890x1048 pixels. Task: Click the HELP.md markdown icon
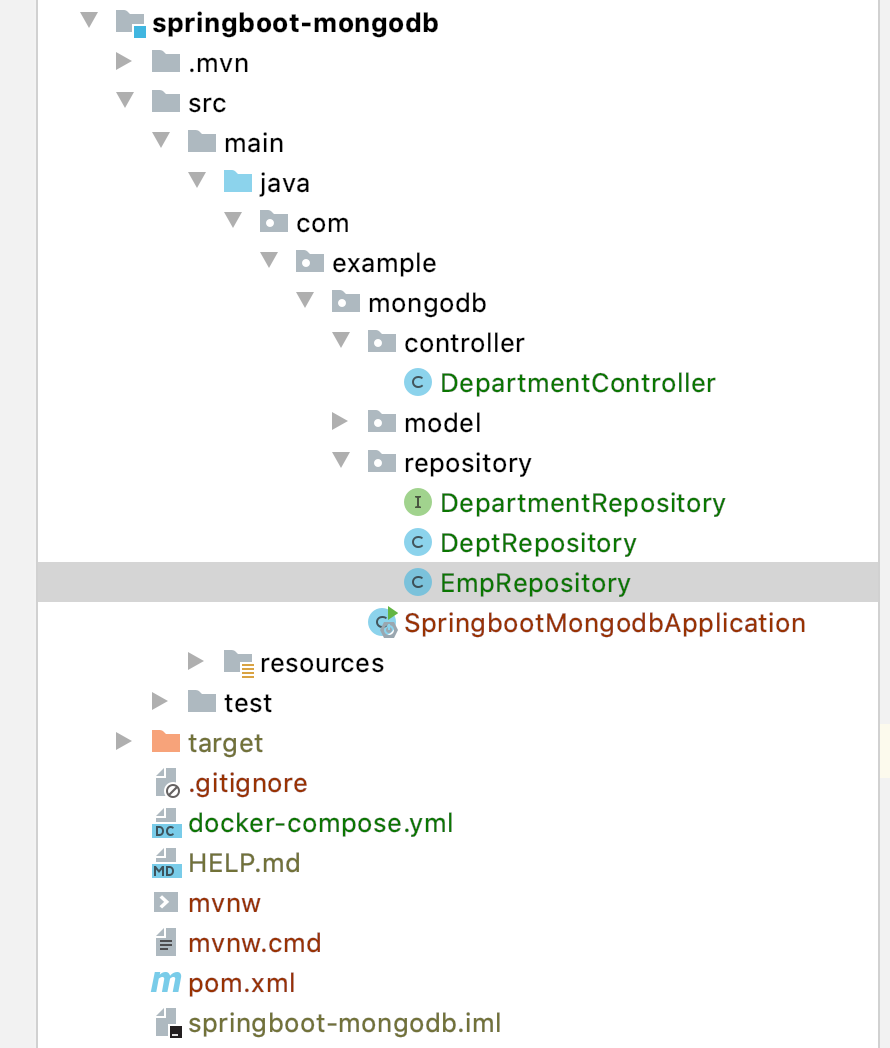click(165, 863)
